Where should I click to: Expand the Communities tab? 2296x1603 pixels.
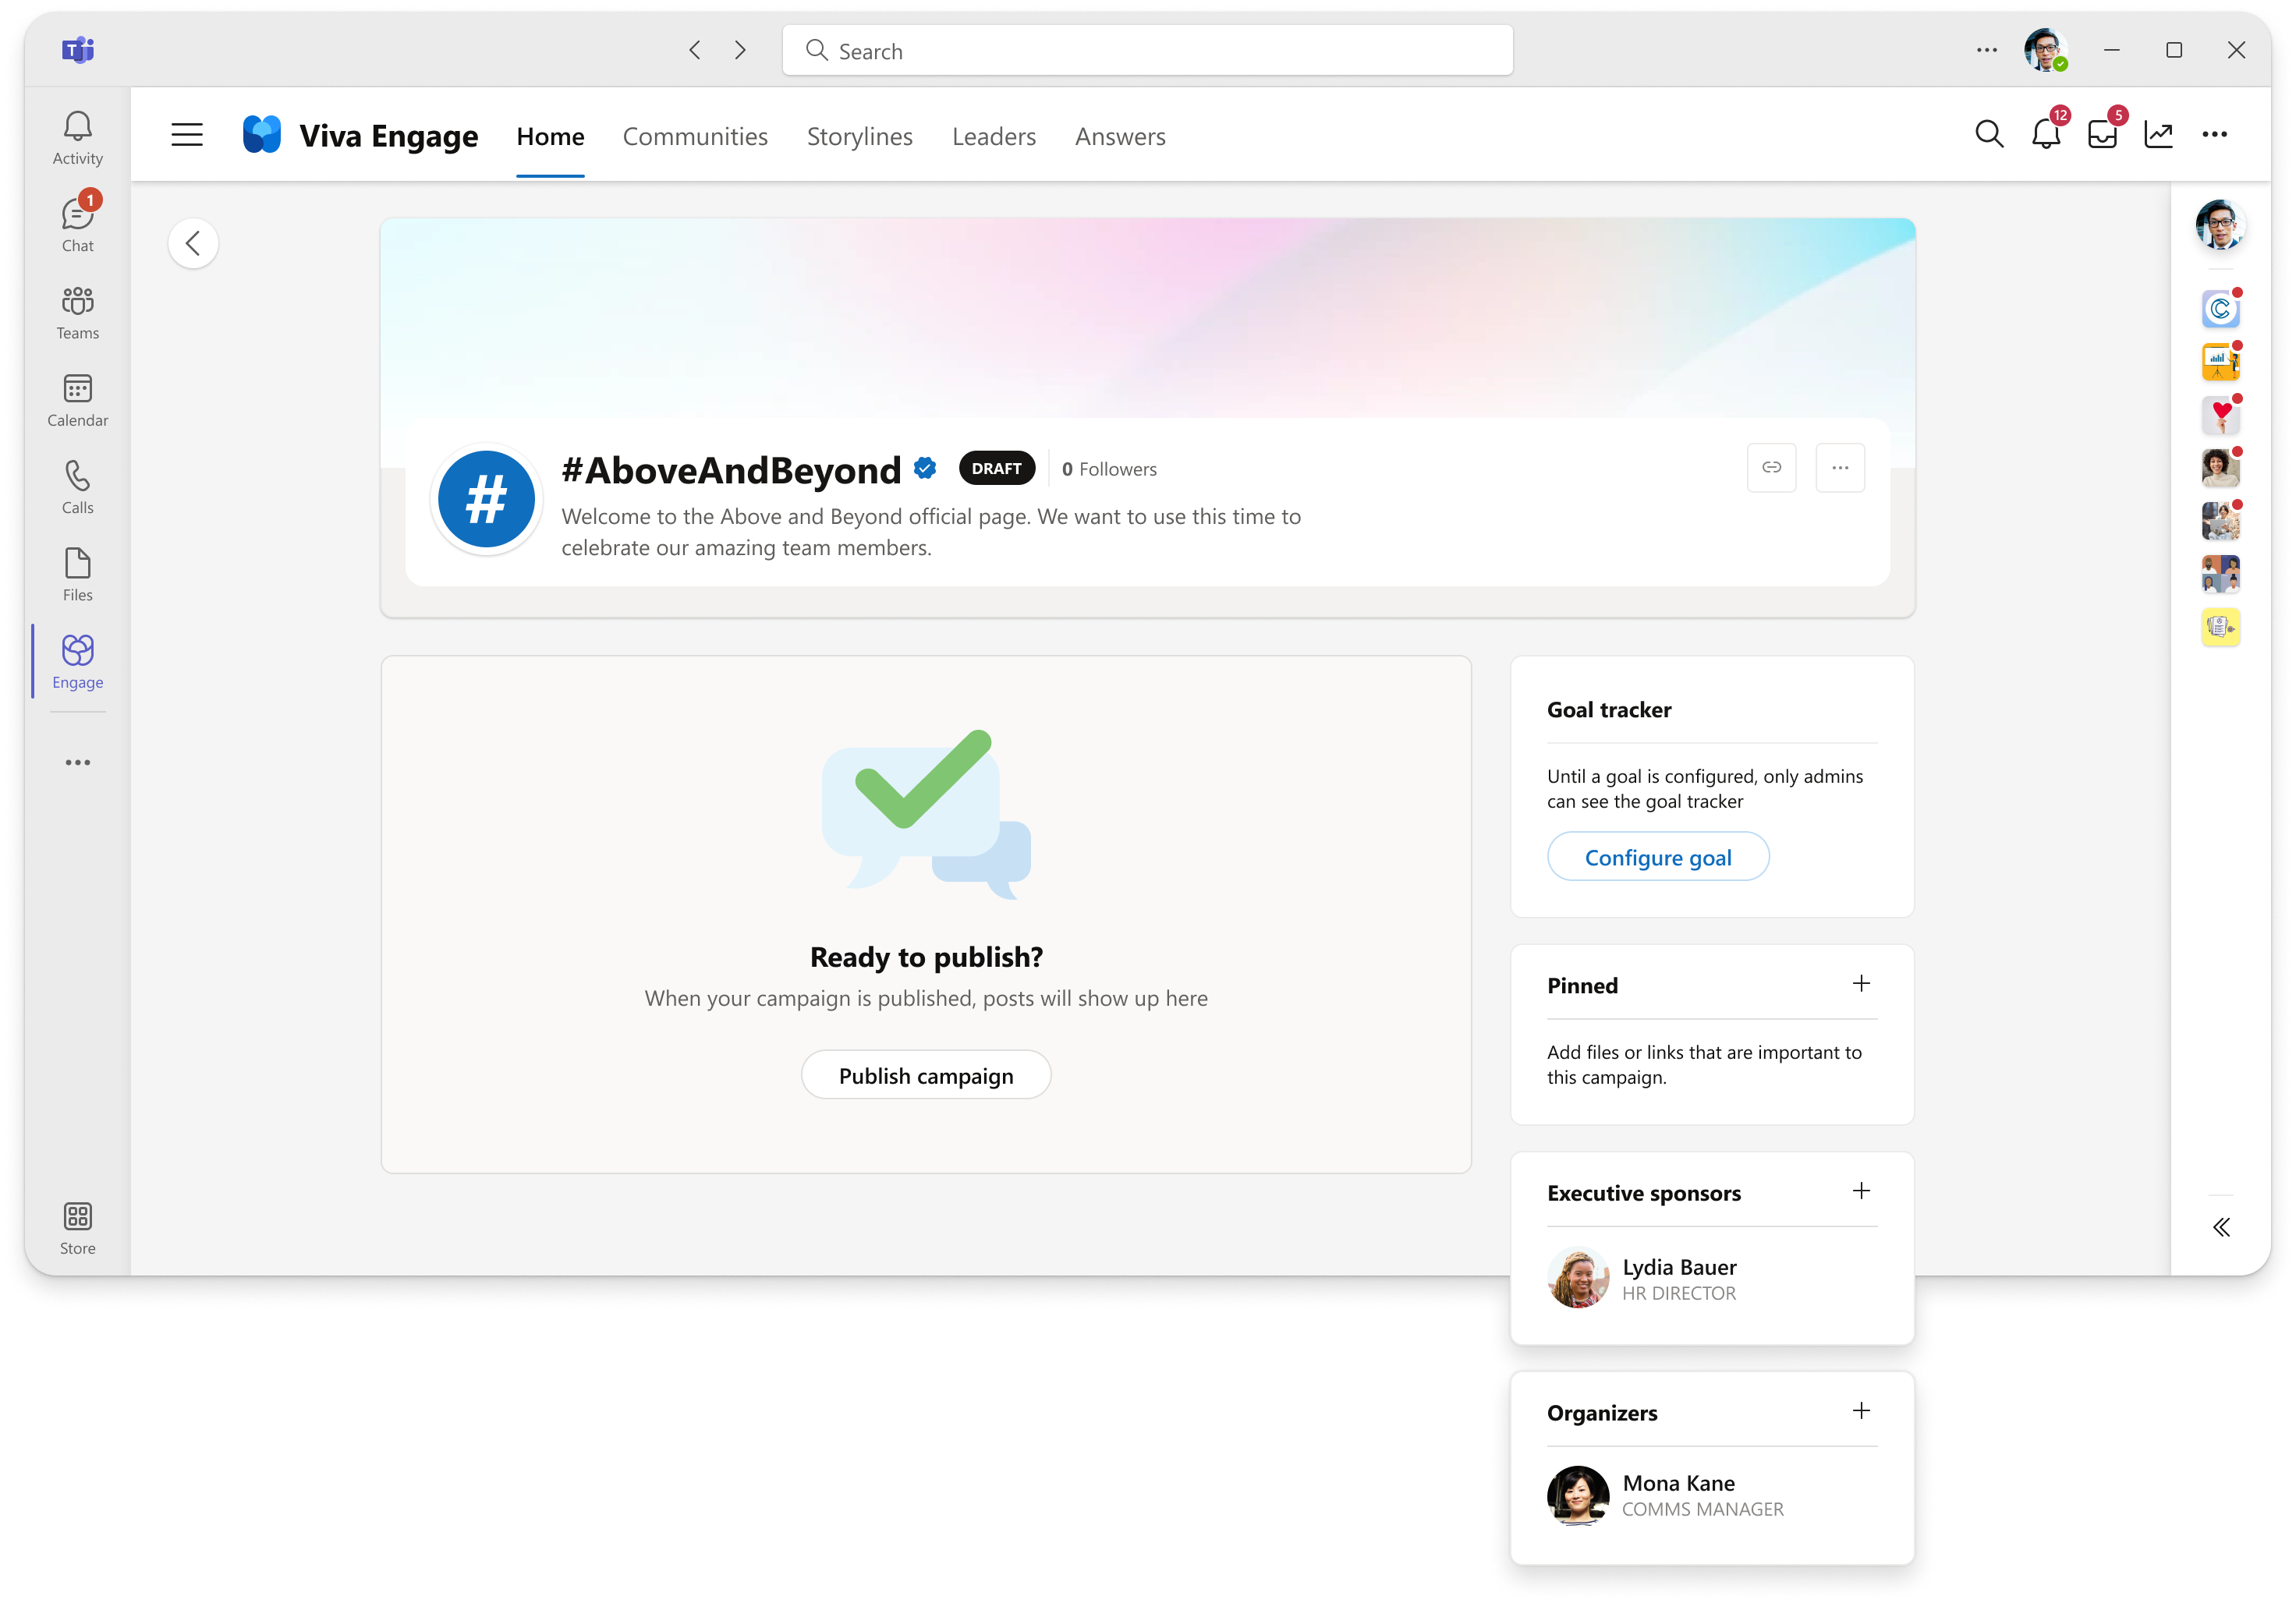(696, 134)
